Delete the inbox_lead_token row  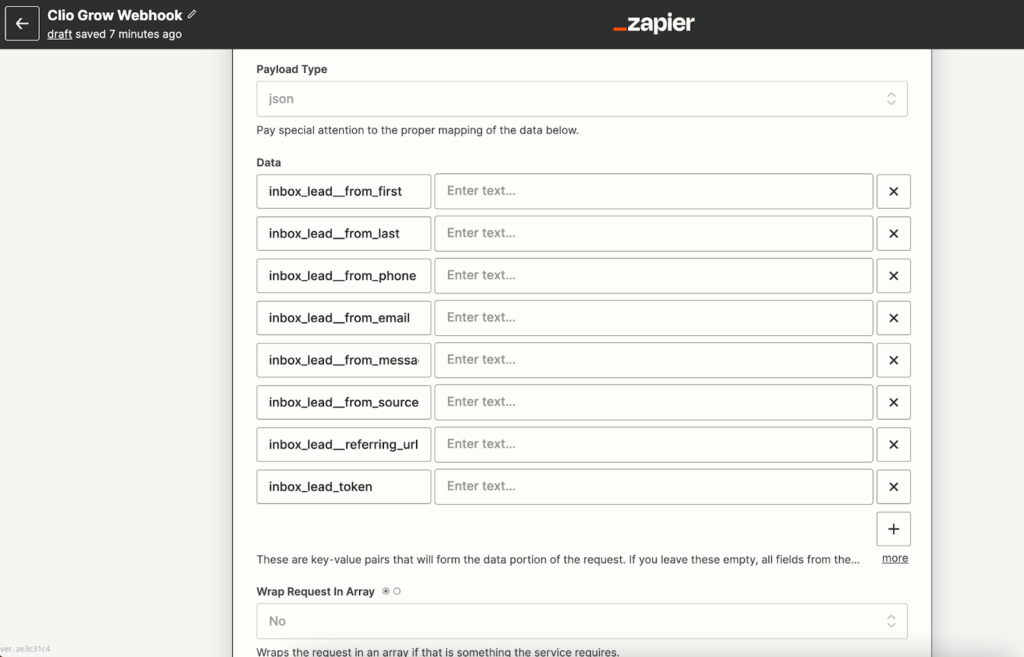click(893, 487)
